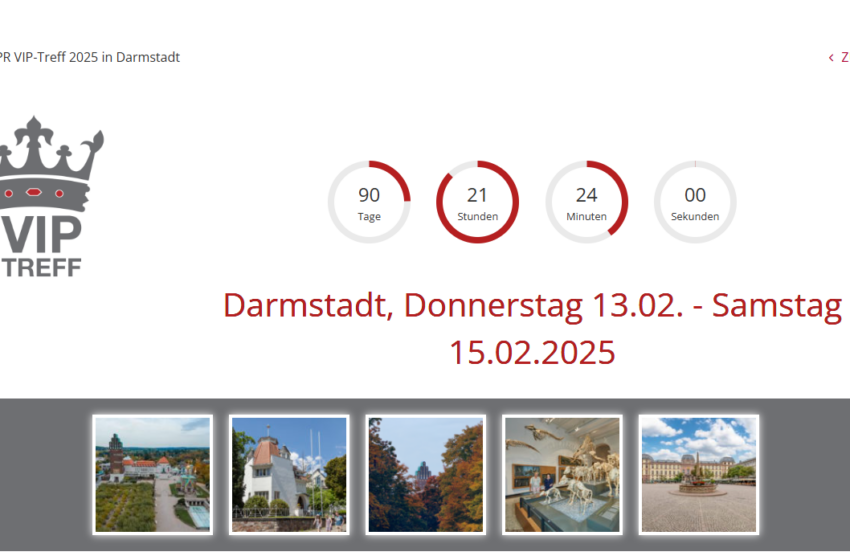Open the autumn trees tower thumbnail

(426, 475)
